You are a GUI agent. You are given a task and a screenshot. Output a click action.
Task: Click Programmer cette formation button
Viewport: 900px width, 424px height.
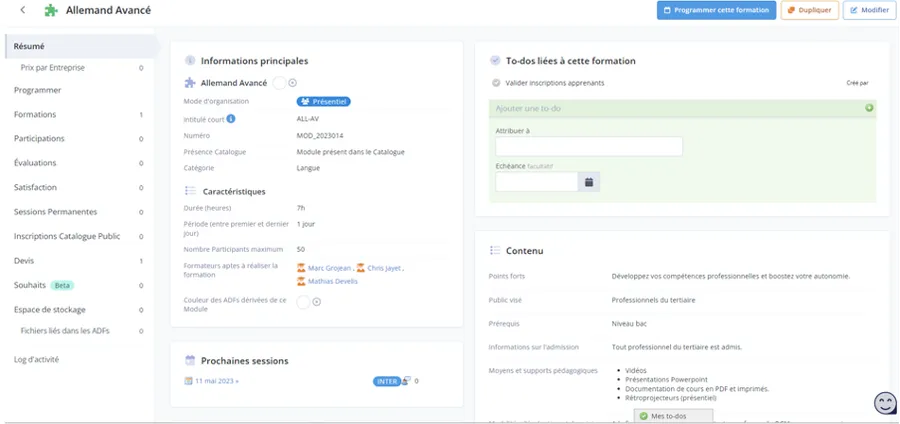(x=716, y=10)
